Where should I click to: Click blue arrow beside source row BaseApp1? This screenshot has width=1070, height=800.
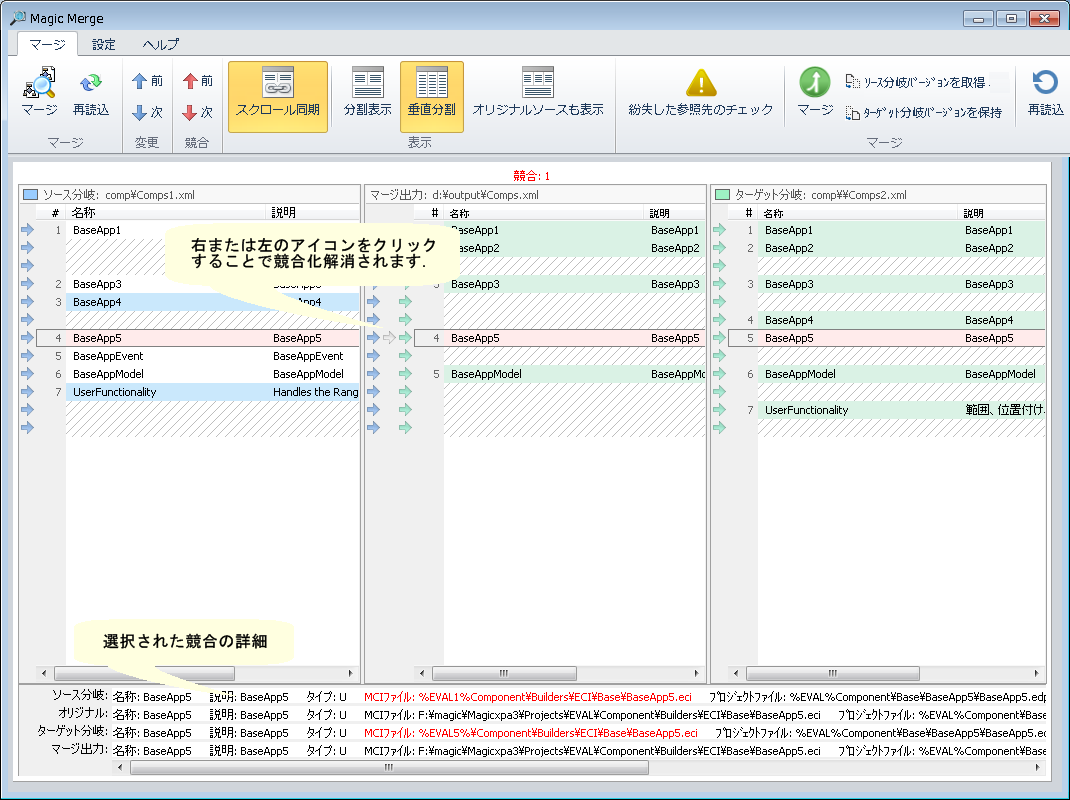(x=27, y=230)
